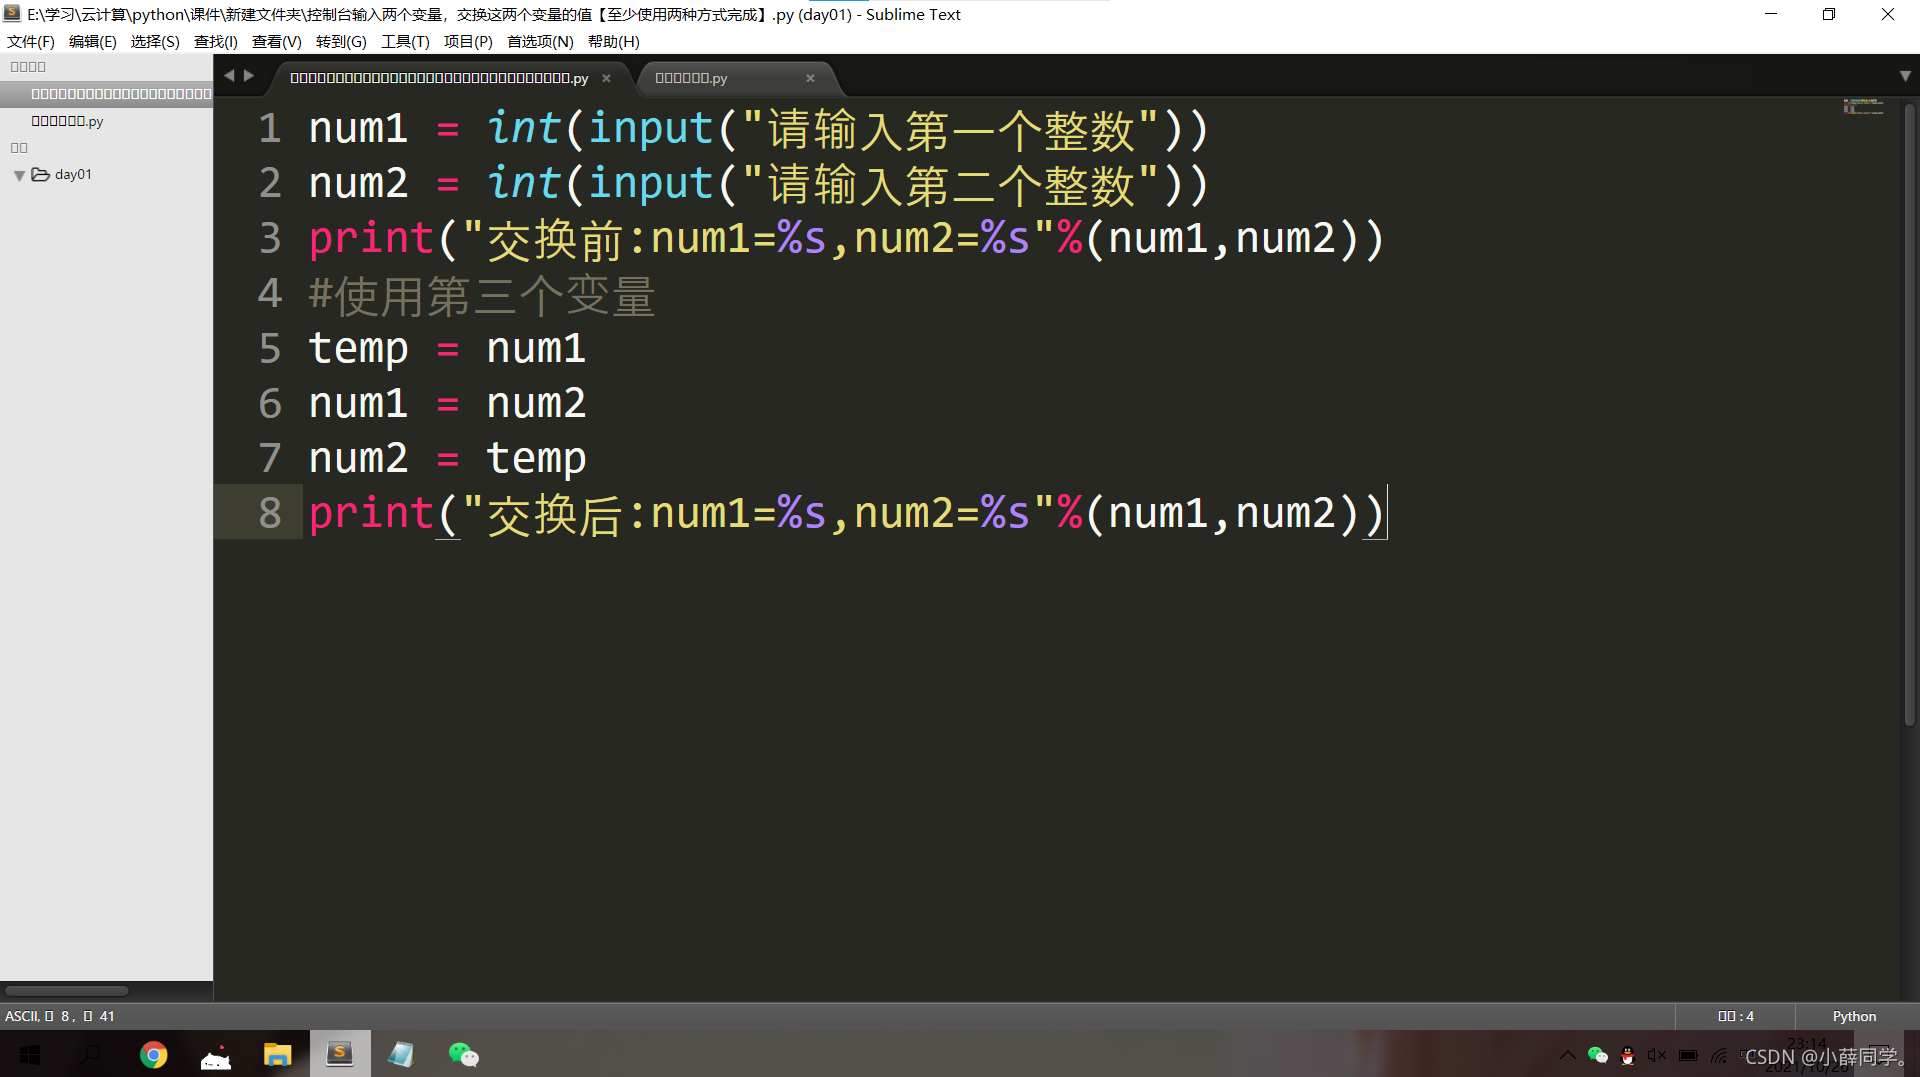Viewport: 1920px width, 1077px height.
Task: Switch to Sublime Text taskbar icon
Action: coord(340,1054)
